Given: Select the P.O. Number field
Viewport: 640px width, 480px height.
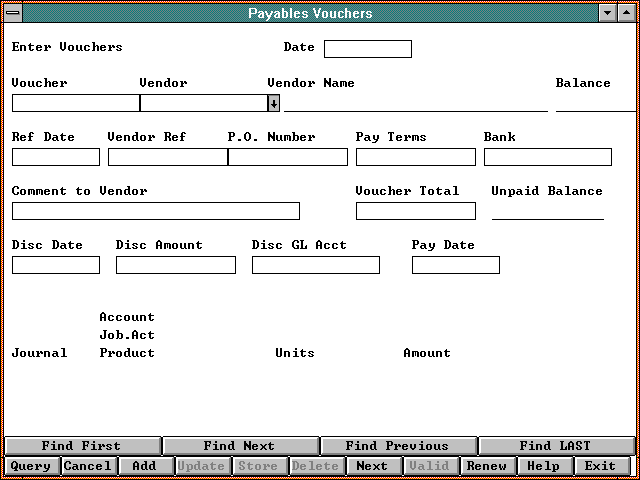Looking at the screenshot, I should pyautogui.click(x=288, y=157).
